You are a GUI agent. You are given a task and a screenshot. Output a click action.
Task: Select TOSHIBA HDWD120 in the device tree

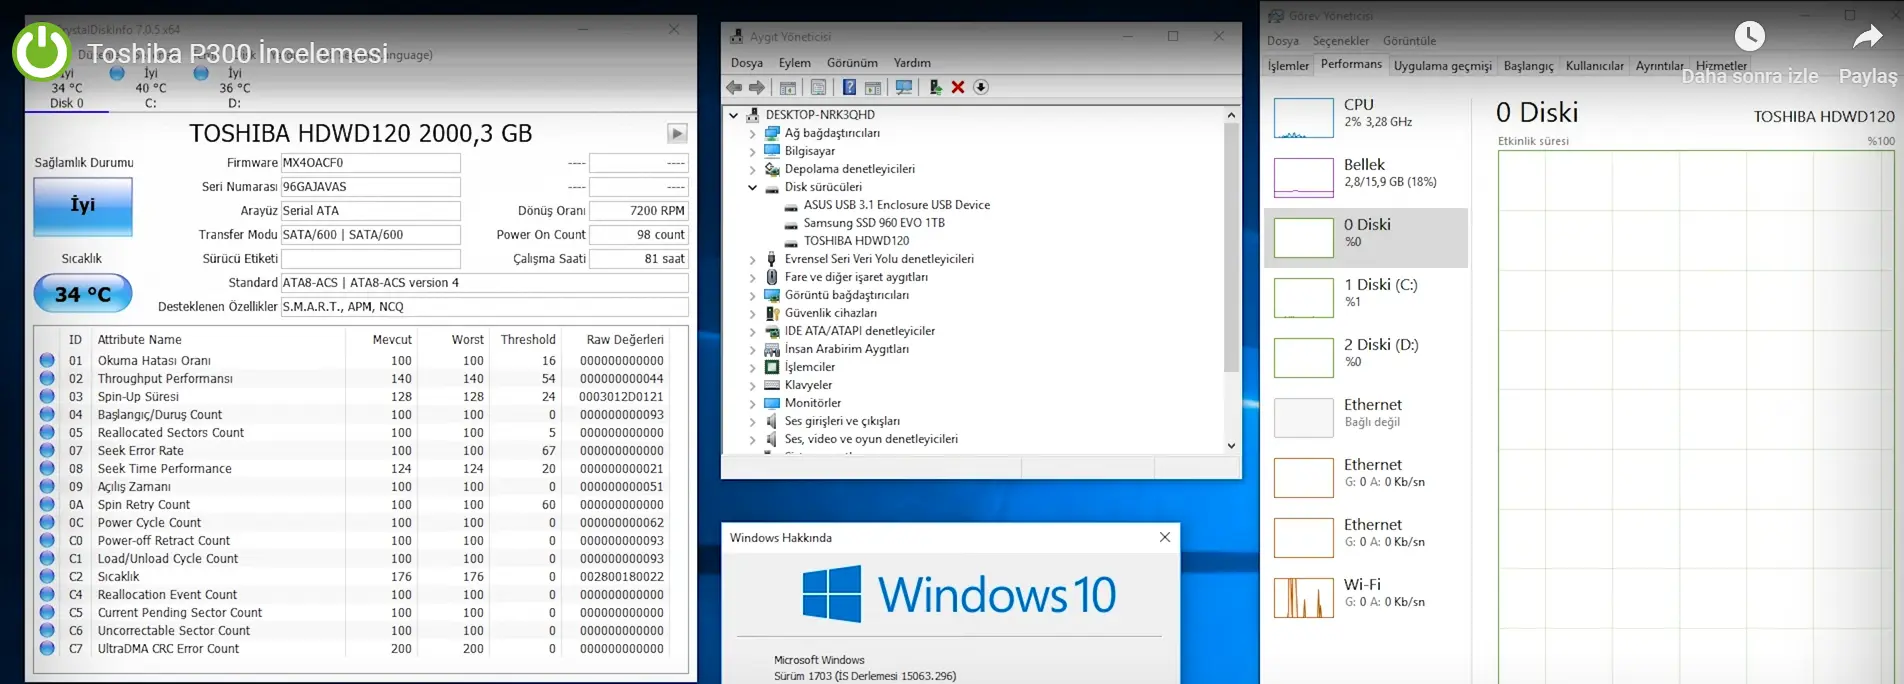pos(856,241)
